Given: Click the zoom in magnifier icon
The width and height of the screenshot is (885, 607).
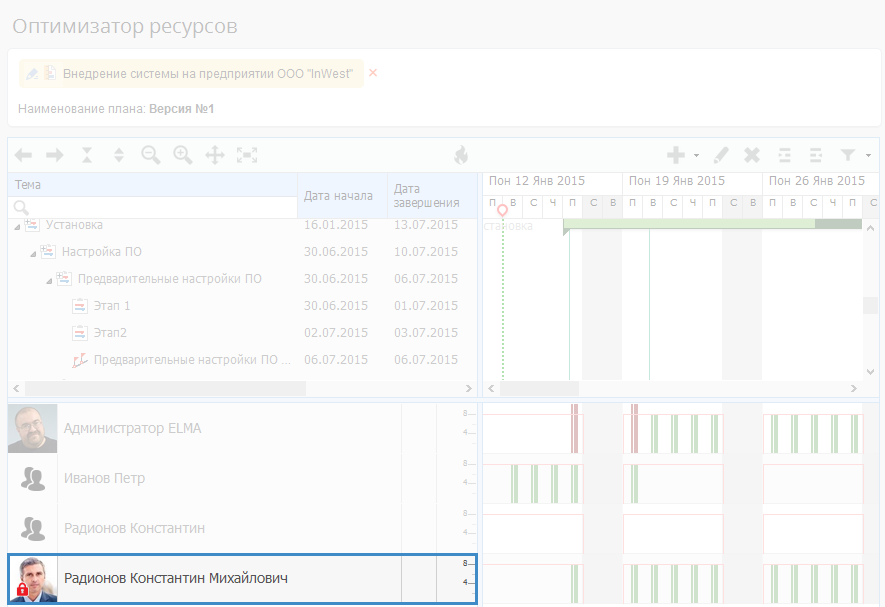Looking at the screenshot, I should point(182,155).
